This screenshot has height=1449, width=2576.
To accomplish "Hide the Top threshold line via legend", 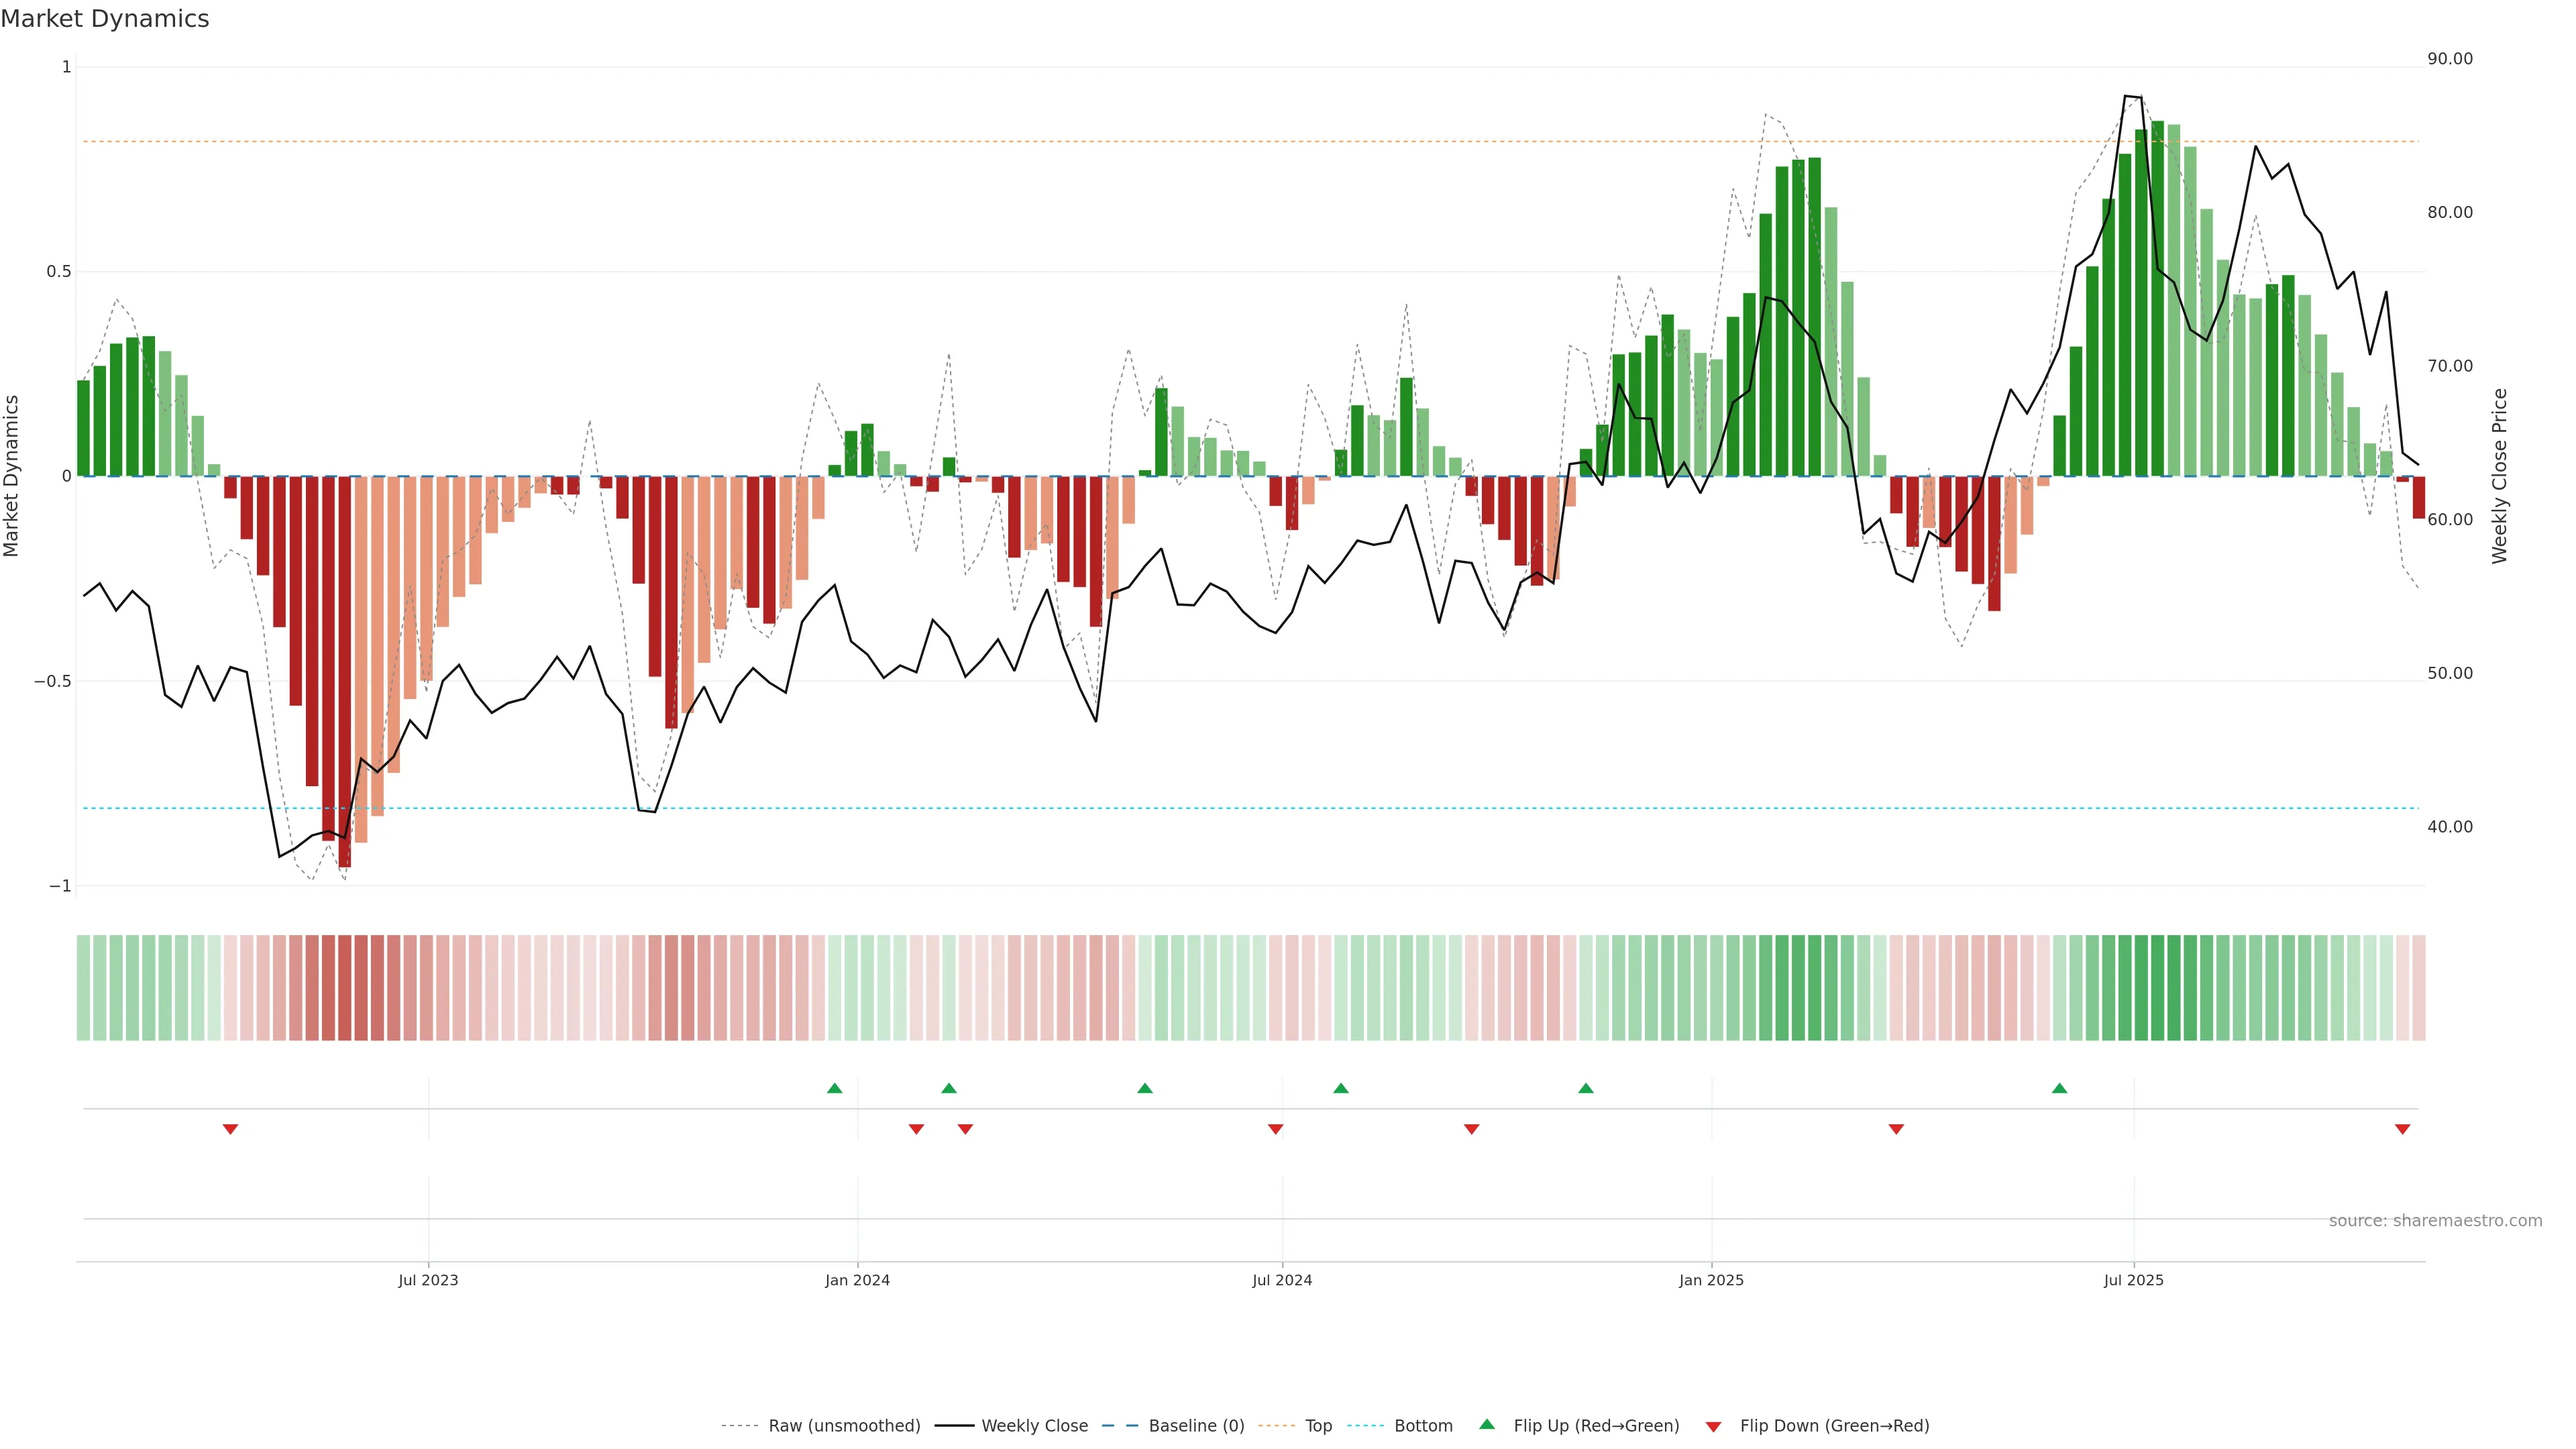I will click(x=1318, y=1426).
